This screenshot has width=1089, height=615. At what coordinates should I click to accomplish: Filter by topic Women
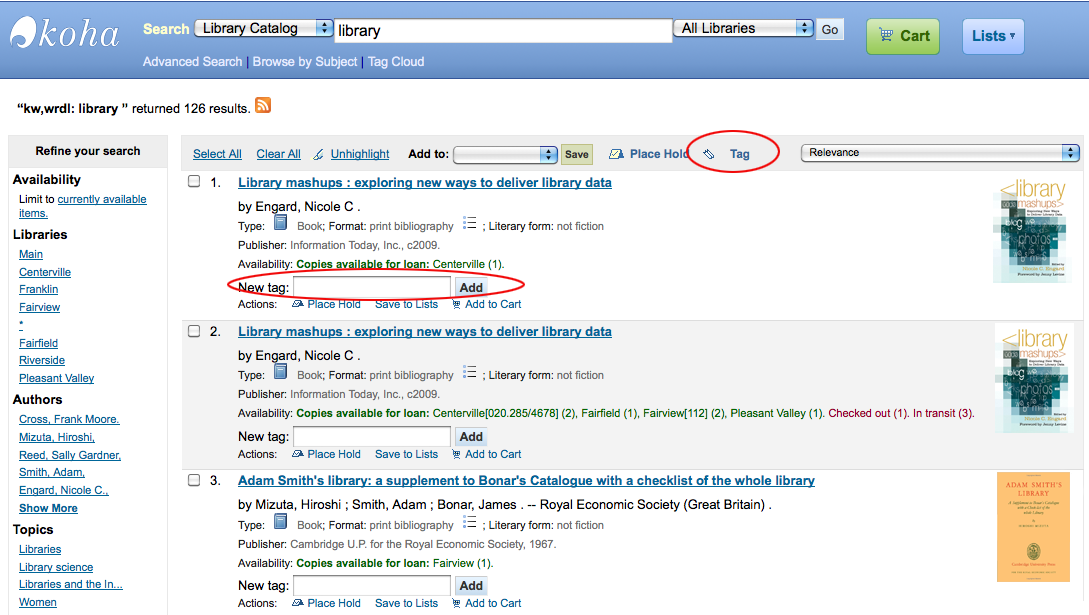click(x=38, y=603)
